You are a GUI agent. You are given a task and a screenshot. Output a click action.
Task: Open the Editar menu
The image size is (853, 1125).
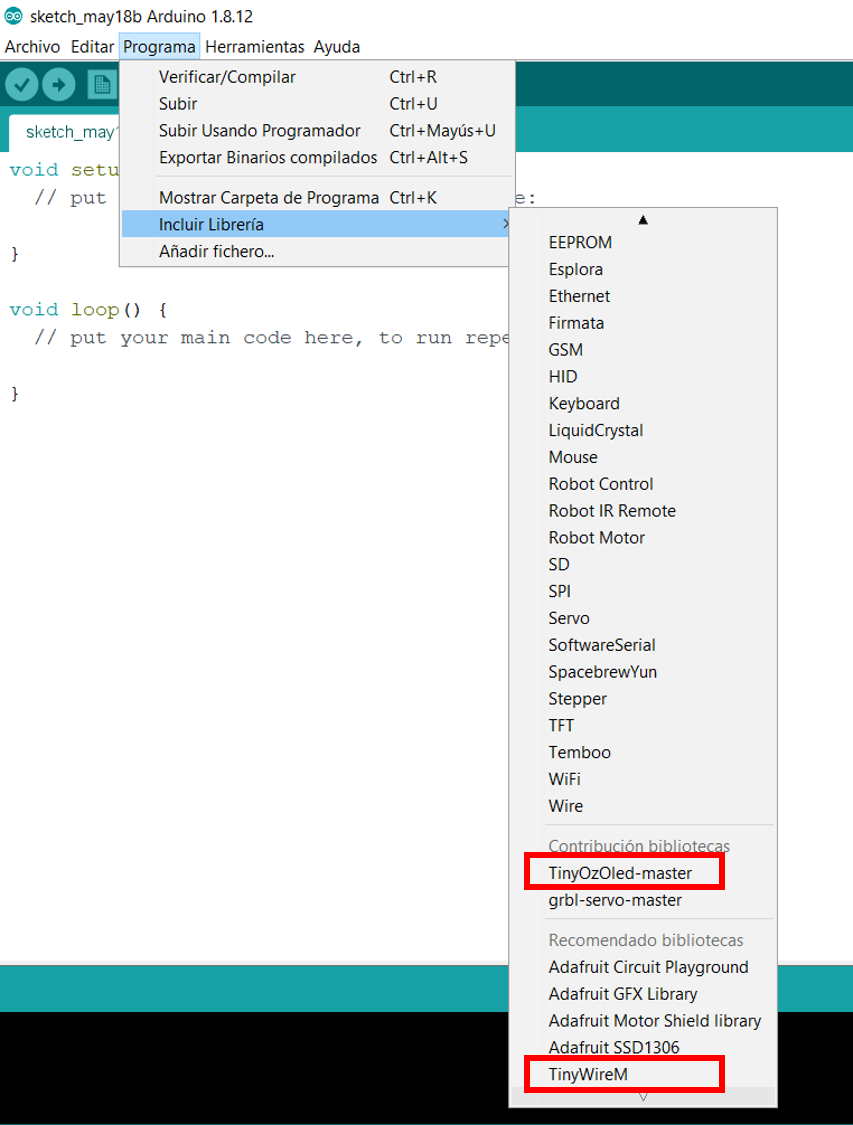tap(92, 47)
